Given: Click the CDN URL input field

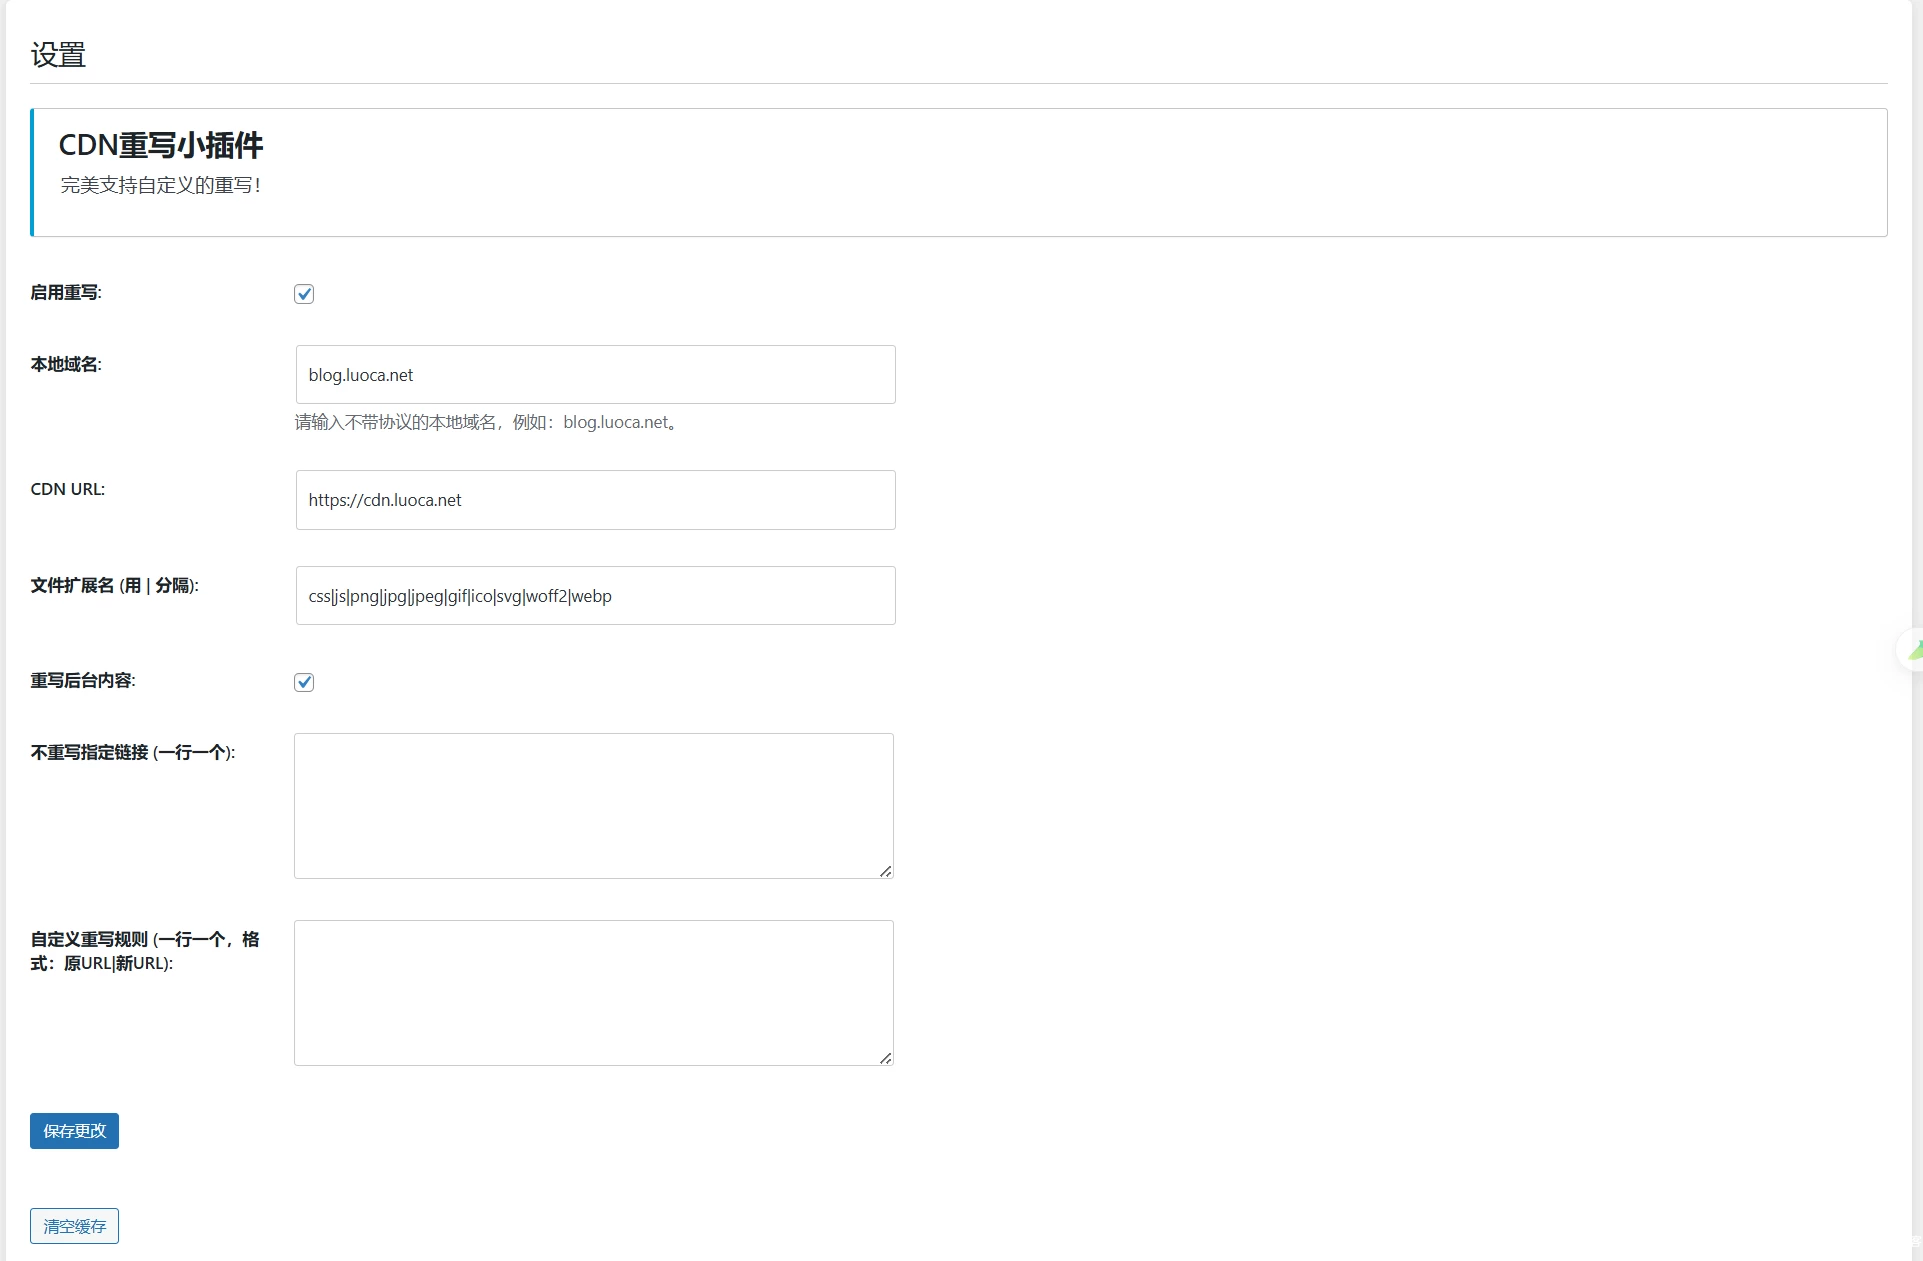Looking at the screenshot, I should point(594,500).
